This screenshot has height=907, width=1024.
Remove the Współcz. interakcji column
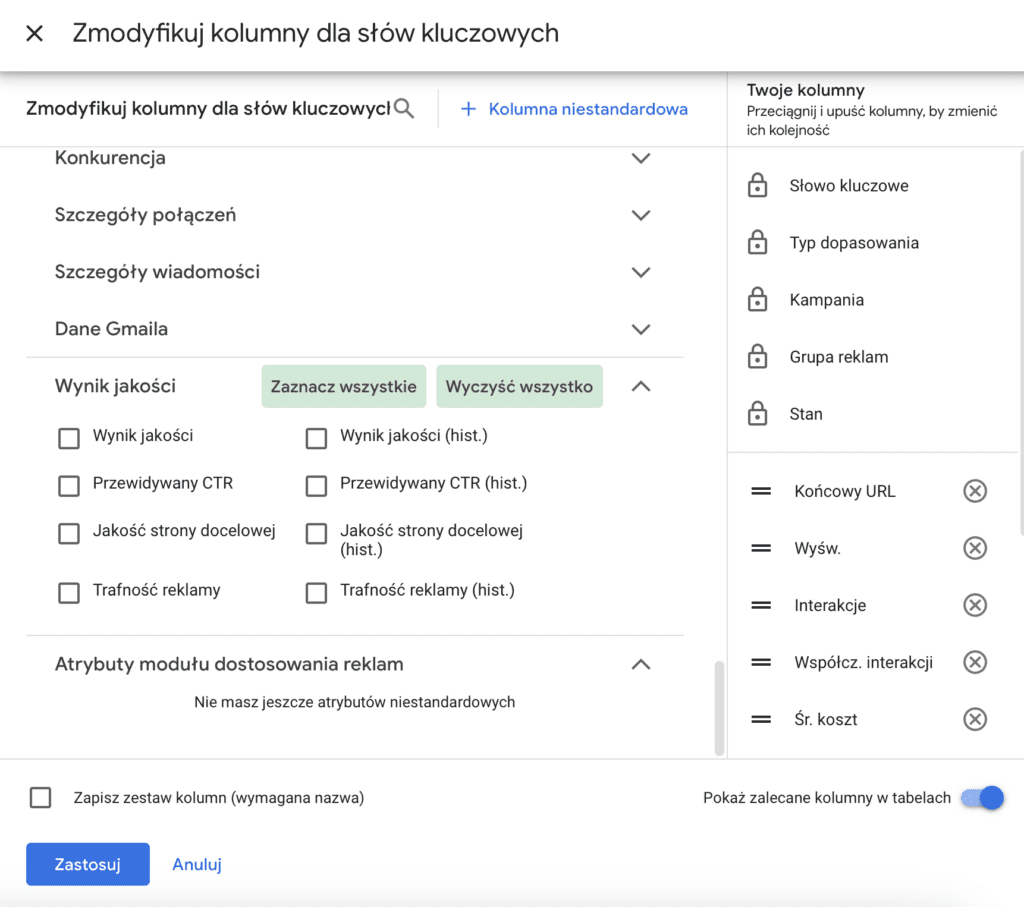point(974,662)
